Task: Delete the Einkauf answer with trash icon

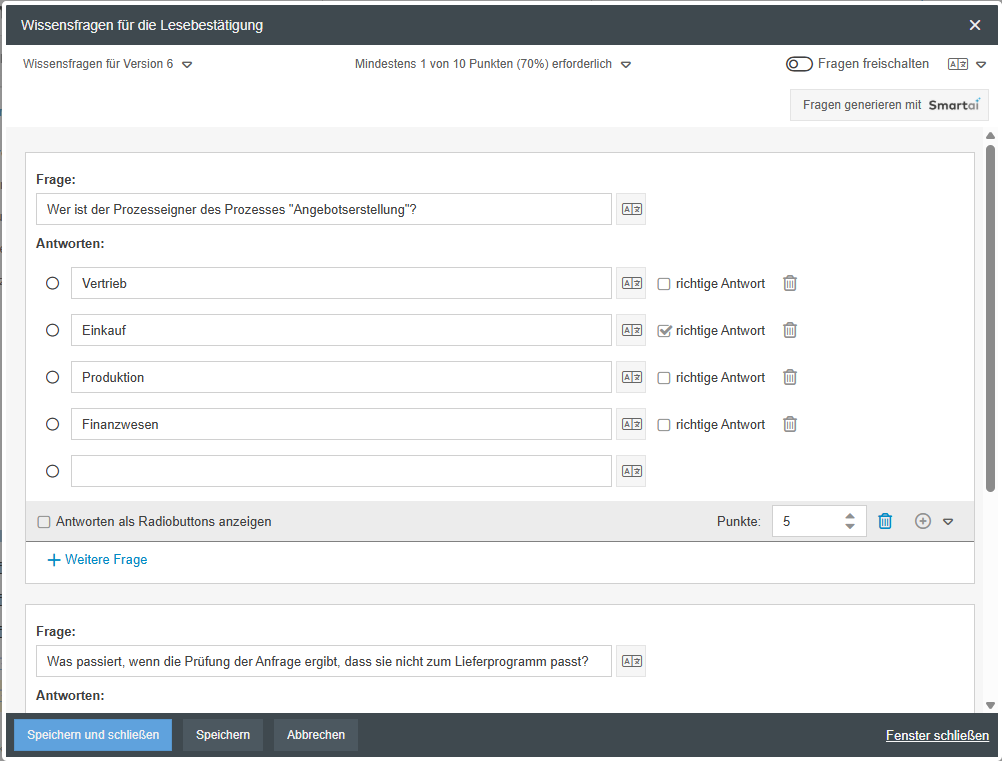Action: tap(790, 330)
